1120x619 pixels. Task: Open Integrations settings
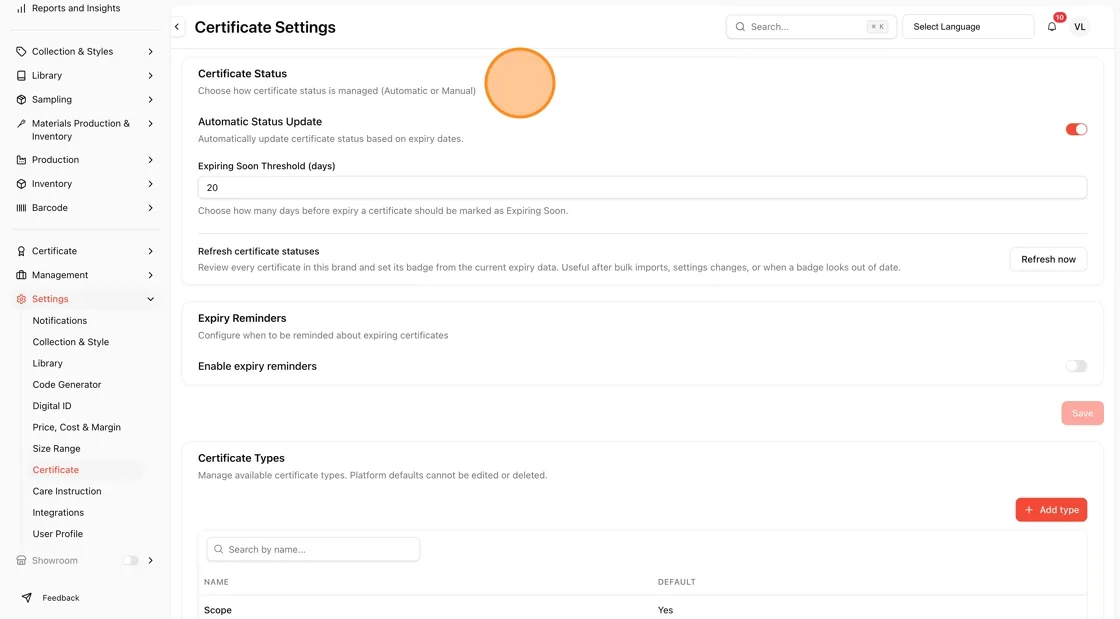click(58, 513)
